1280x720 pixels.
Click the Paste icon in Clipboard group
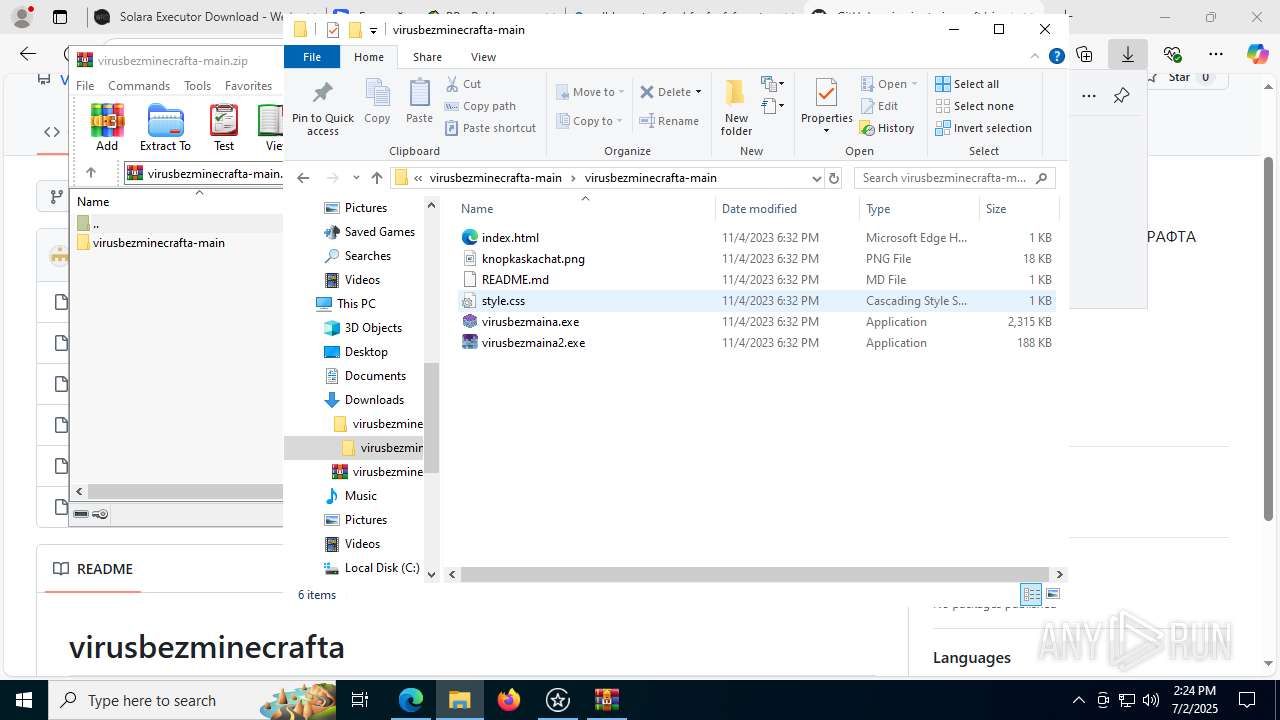tap(419, 102)
